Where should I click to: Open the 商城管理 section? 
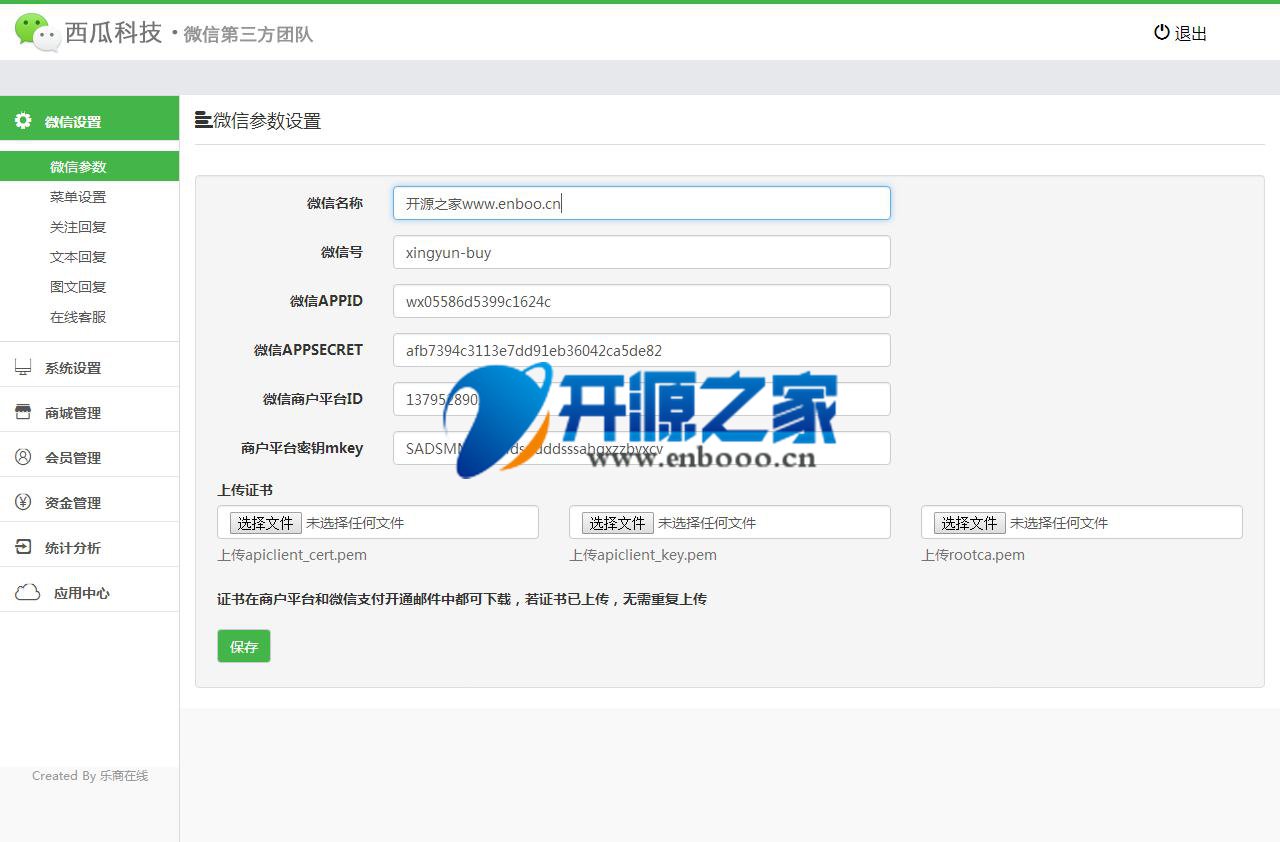(90, 412)
